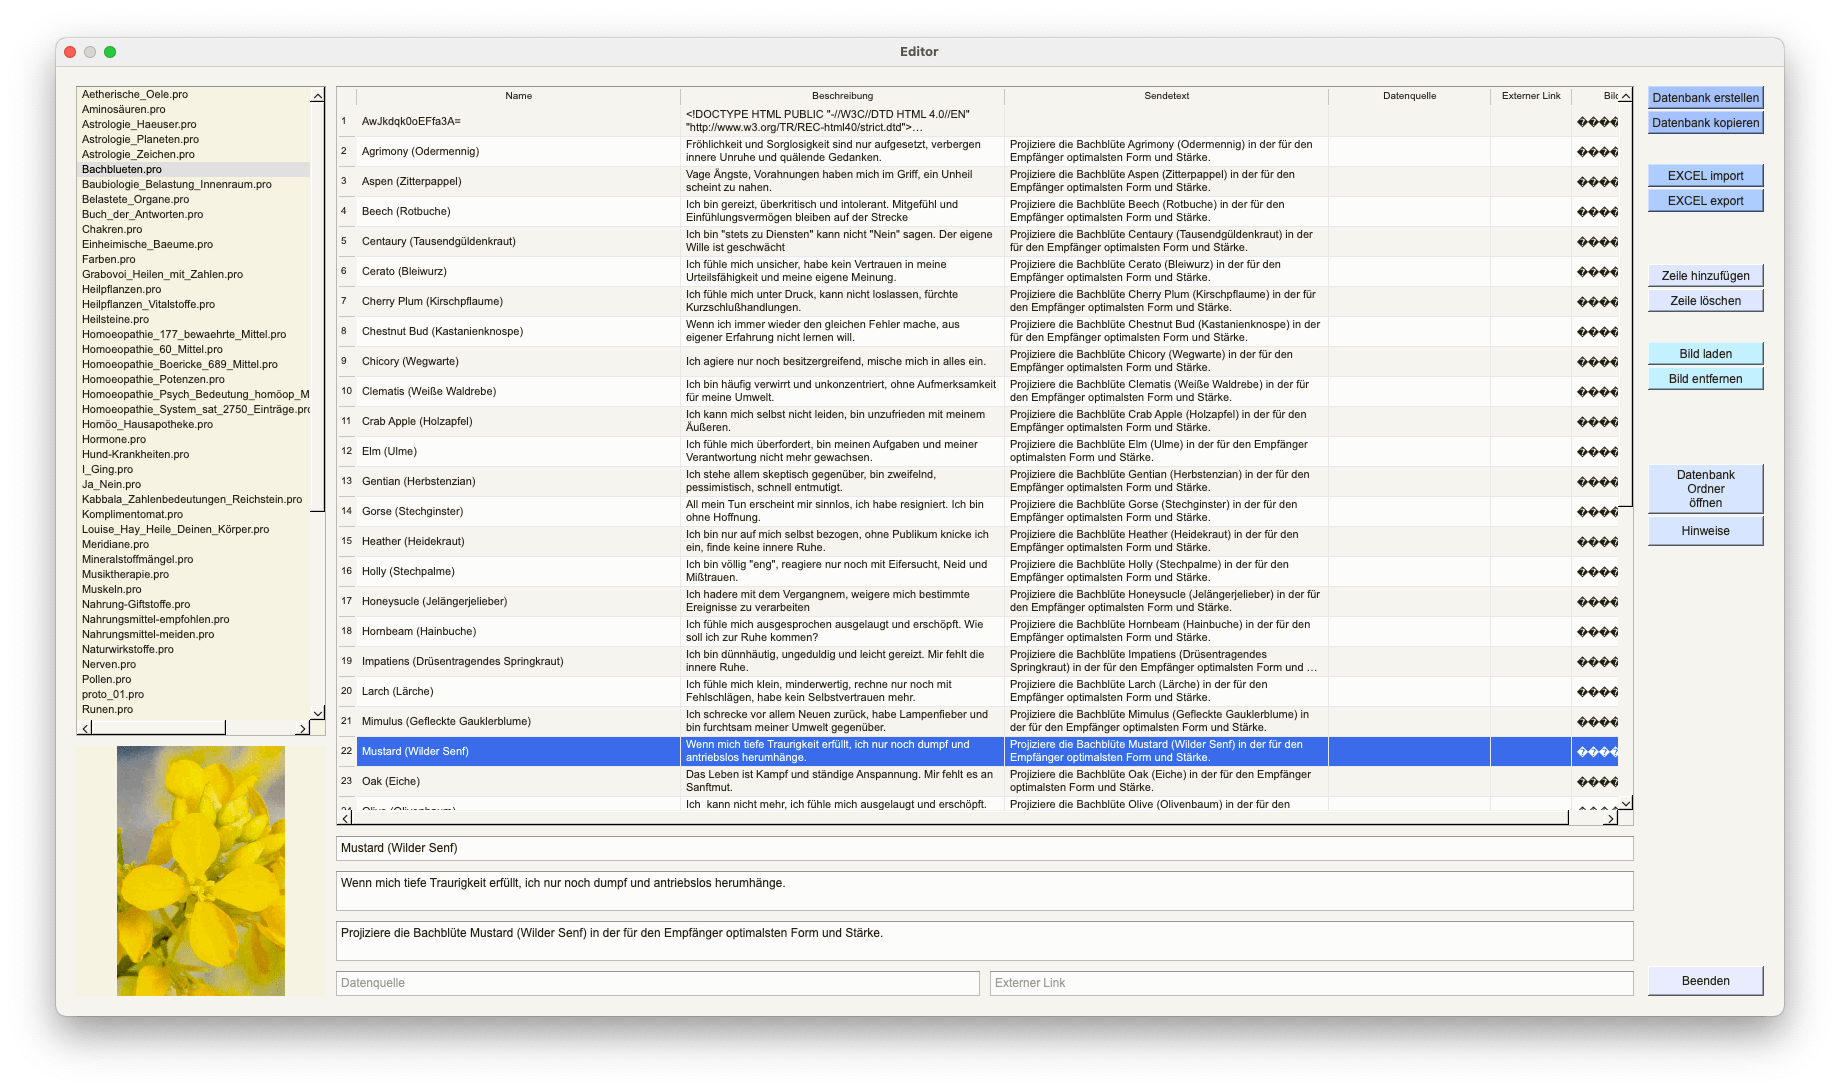
Task: Click the Gentian row's Sendetext cell
Action: [x=1166, y=481]
